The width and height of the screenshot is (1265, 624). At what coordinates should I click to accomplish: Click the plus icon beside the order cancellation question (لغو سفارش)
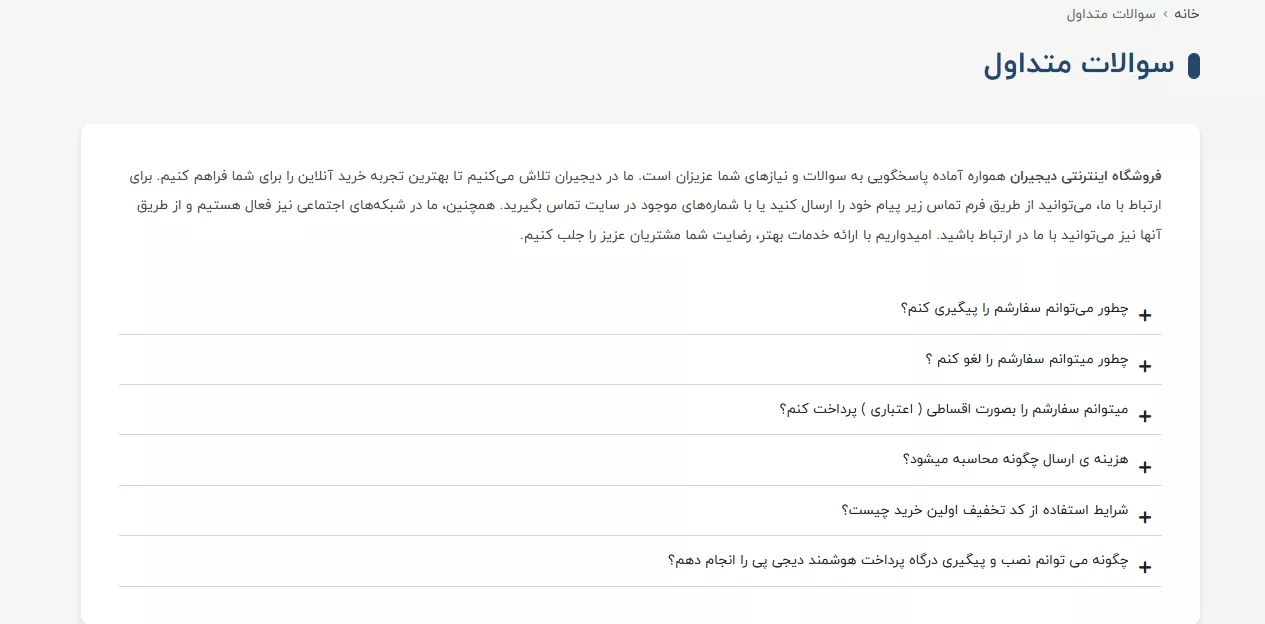(x=1145, y=366)
